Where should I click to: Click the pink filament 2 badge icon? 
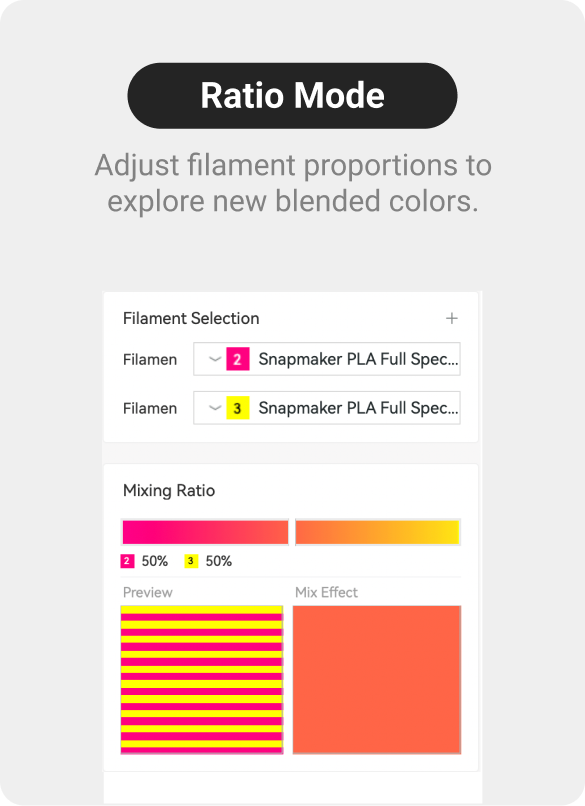point(237,359)
